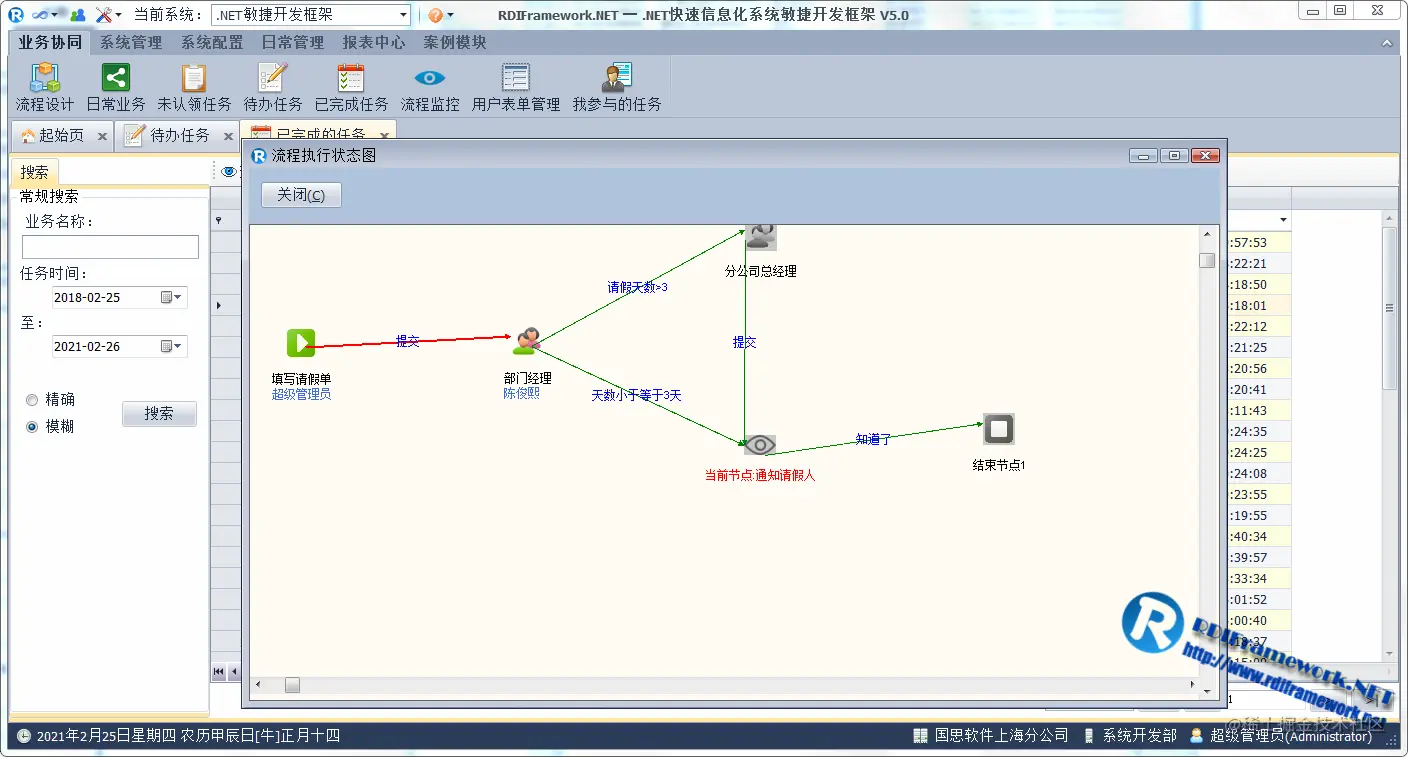Click the diagram horizontal scrollbar thumb
The height and width of the screenshot is (757, 1408).
point(292,685)
